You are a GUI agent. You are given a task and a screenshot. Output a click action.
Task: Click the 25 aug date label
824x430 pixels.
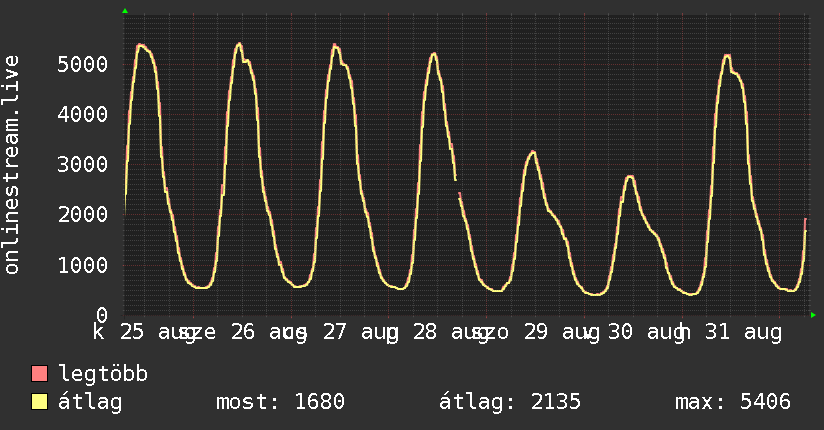[158, 333]
